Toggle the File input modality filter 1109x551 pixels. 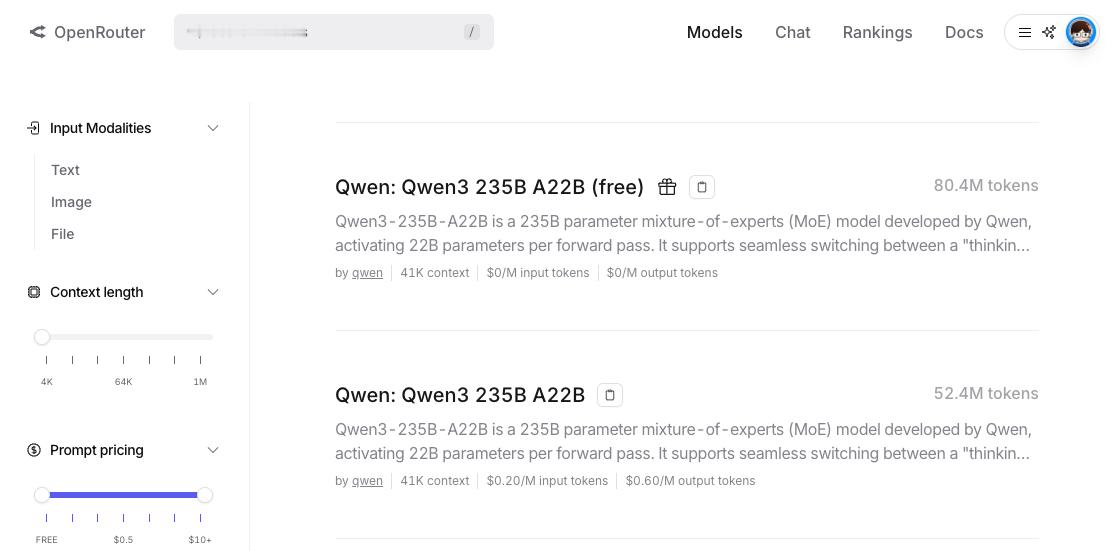point(62,233)
